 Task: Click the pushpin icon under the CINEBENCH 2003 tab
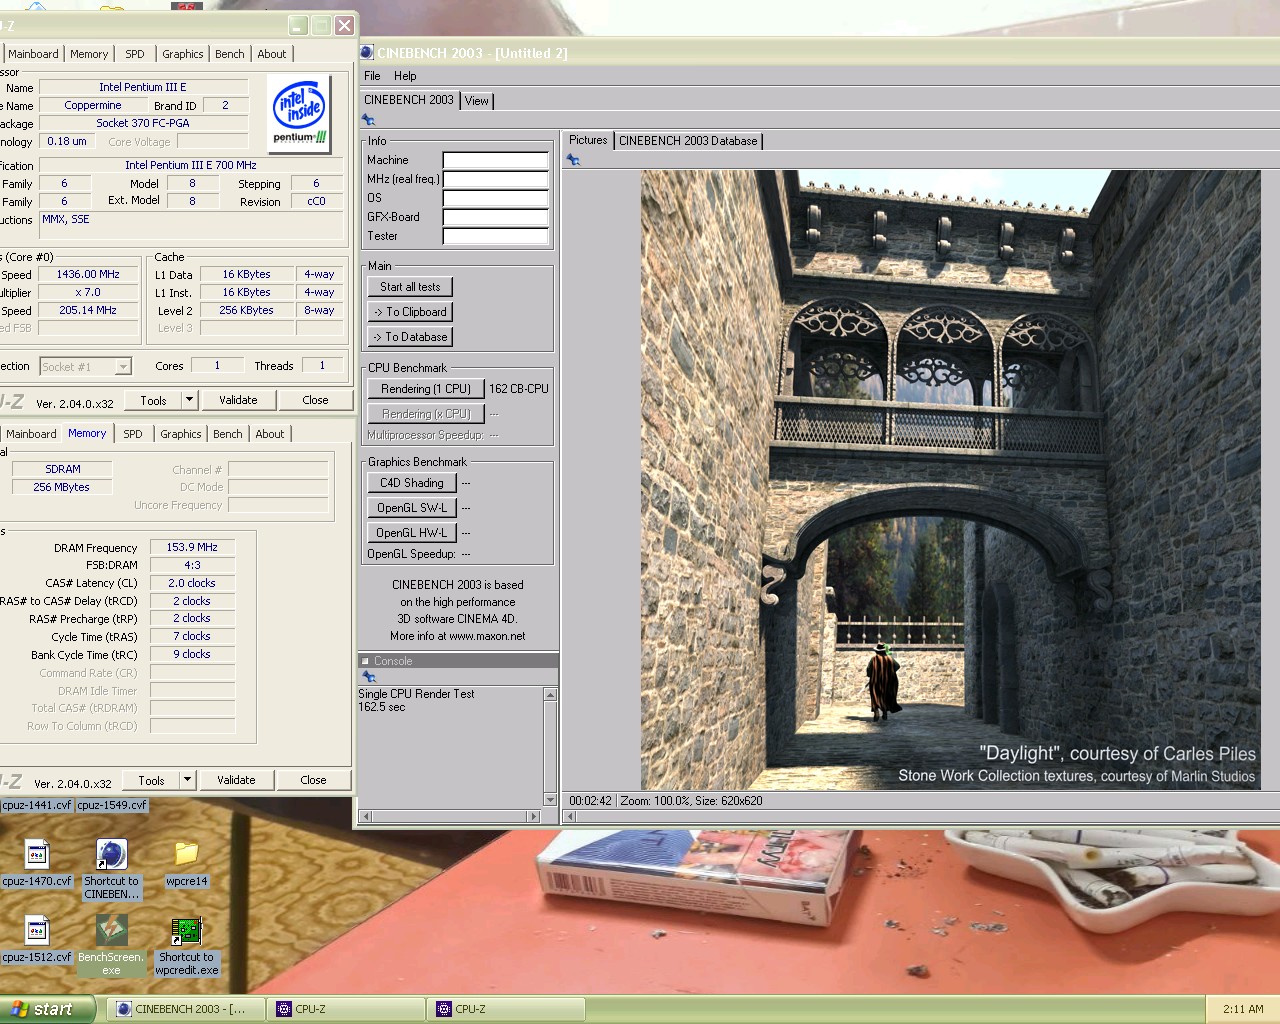click(x=368, y=120)
